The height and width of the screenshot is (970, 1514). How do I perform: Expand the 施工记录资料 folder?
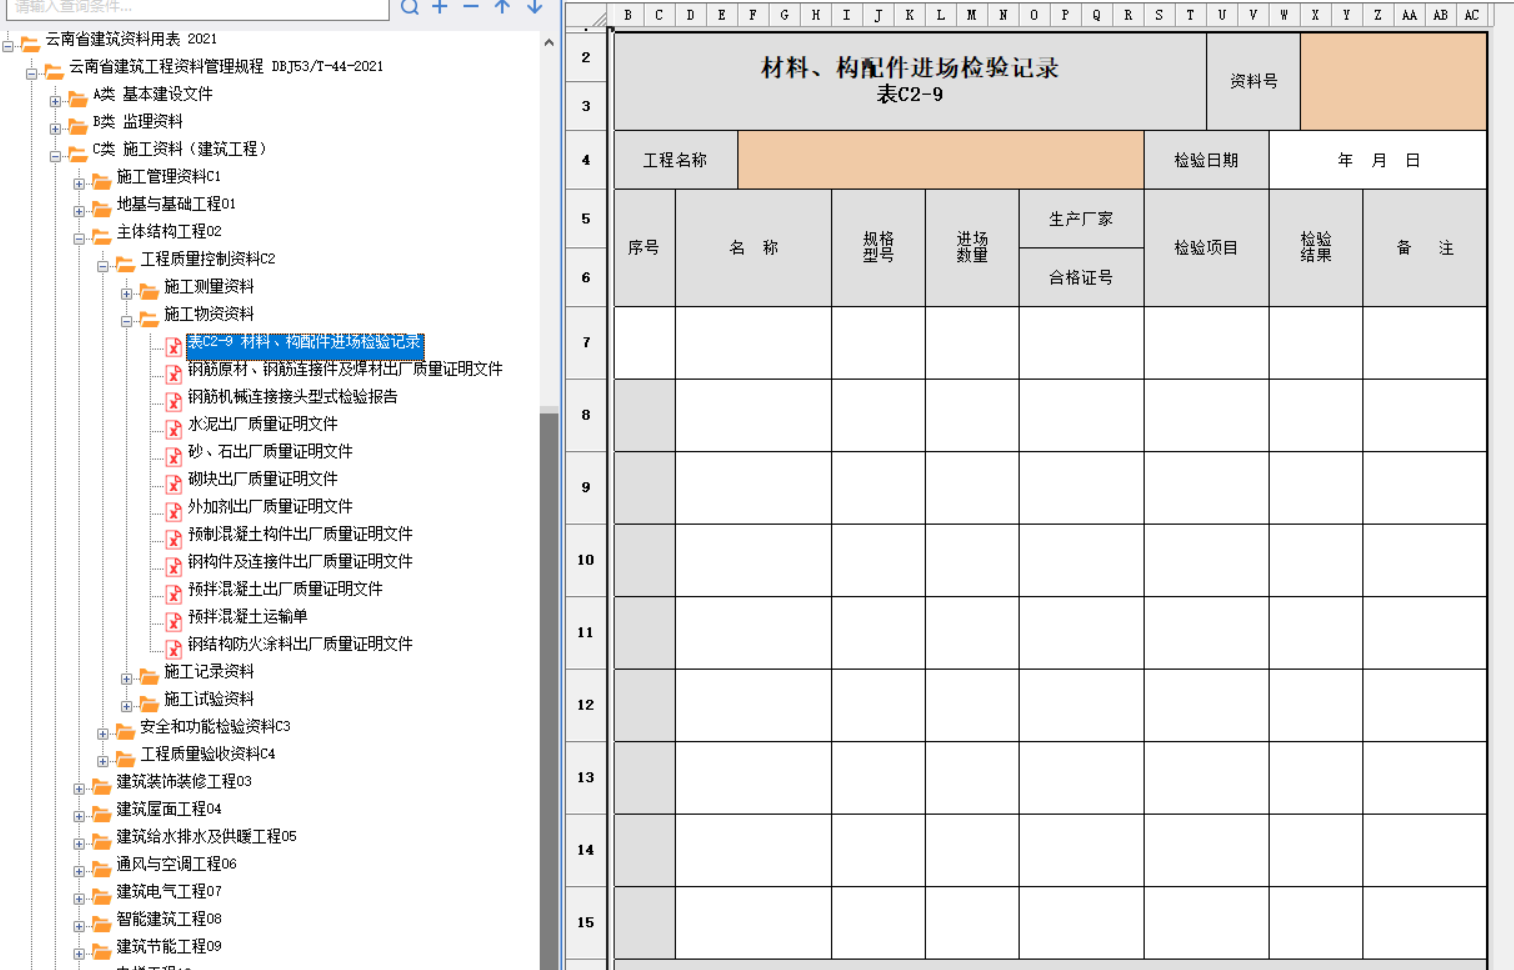(x=127, y=679)
